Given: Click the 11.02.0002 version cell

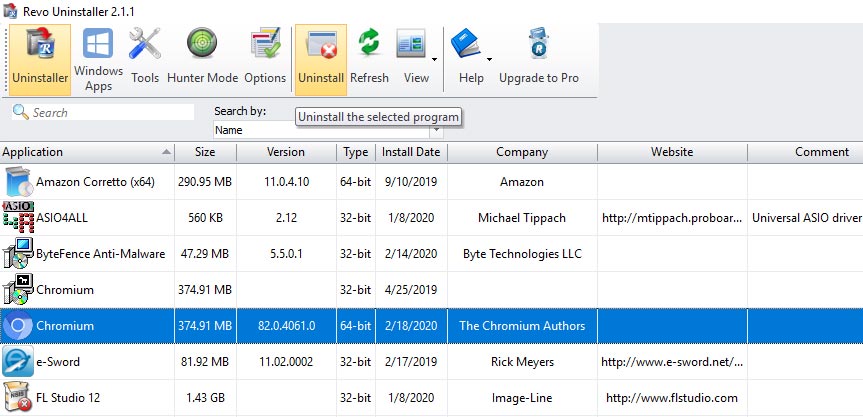Looking at the screenshot, I should (286, 362).
